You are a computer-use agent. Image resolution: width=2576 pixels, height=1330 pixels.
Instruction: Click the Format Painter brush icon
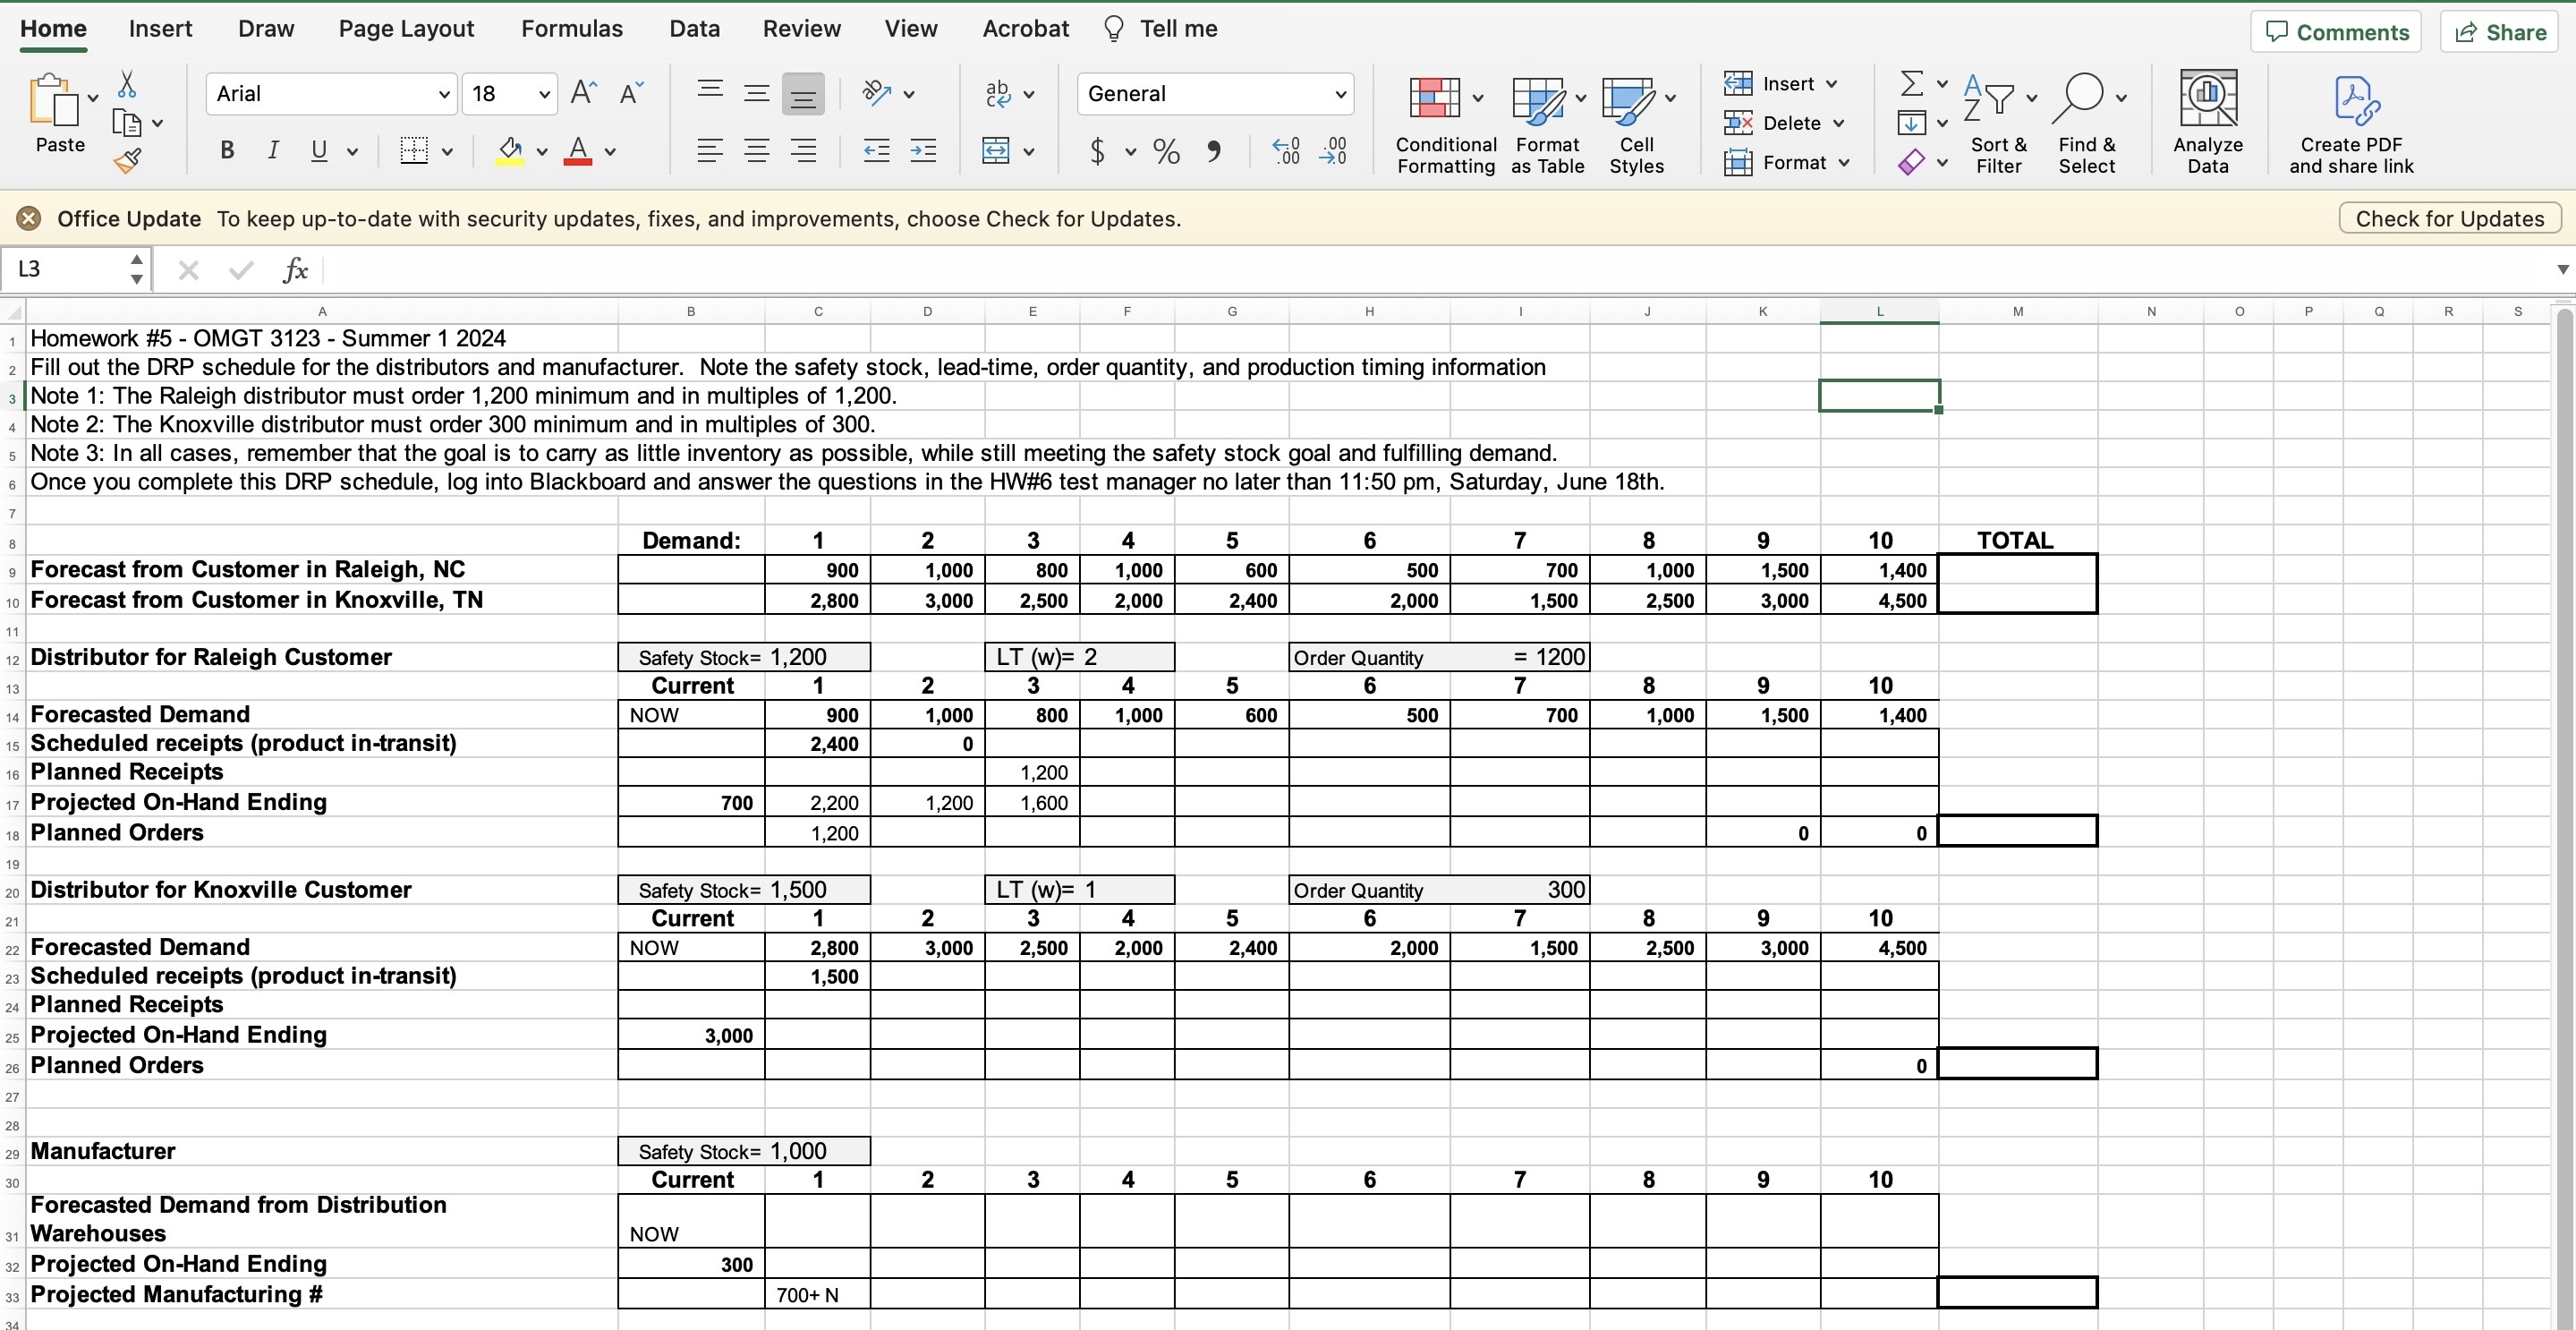coord(127,161)
